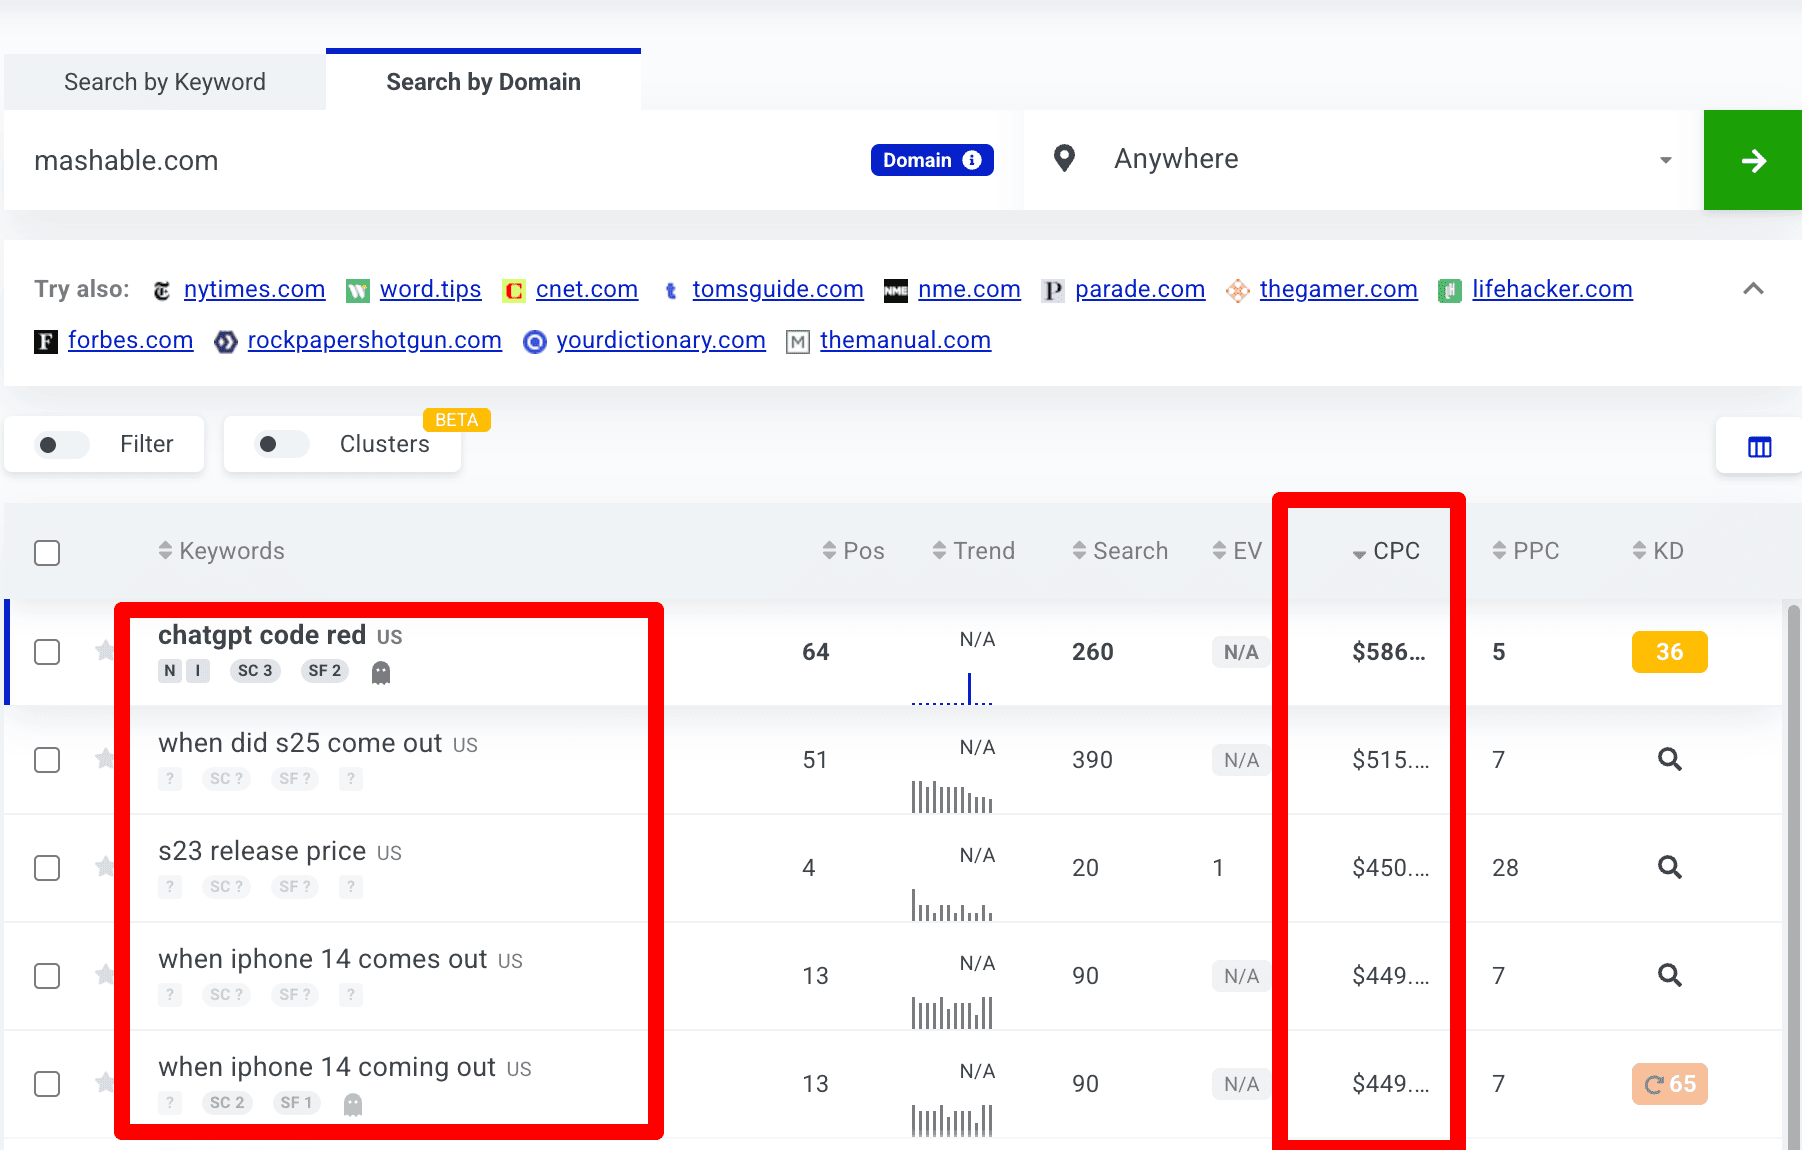Click the SF 2 tag under 'chatgpt code red'
This screenshot has height=1150, width=1802.
tap(325, 671)
